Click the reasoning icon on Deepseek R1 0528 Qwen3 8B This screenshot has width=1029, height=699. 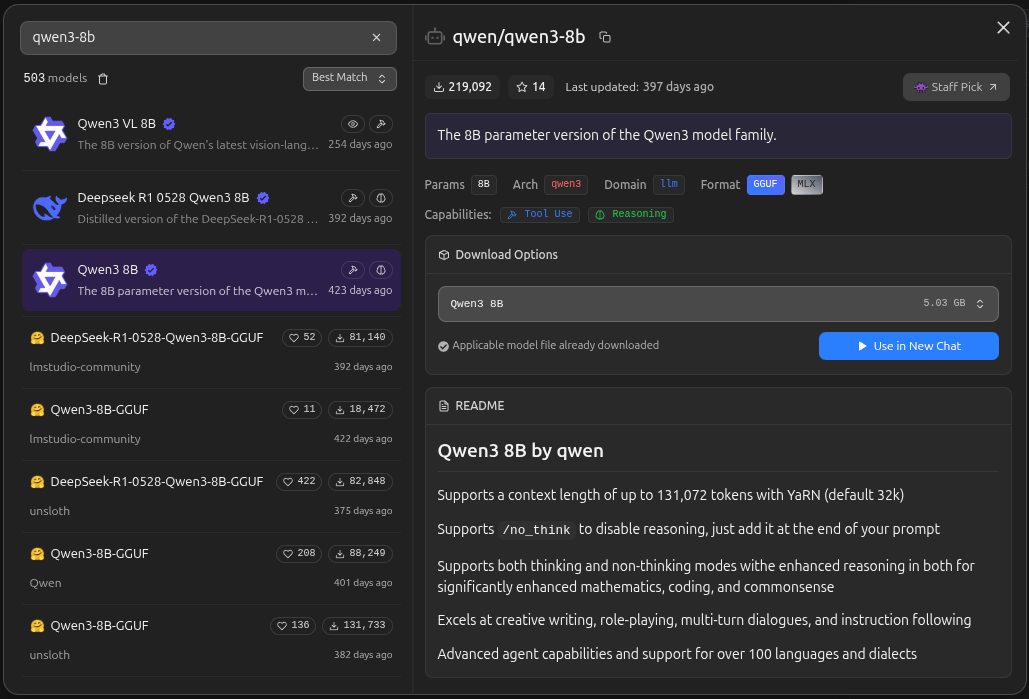[381, 198]
